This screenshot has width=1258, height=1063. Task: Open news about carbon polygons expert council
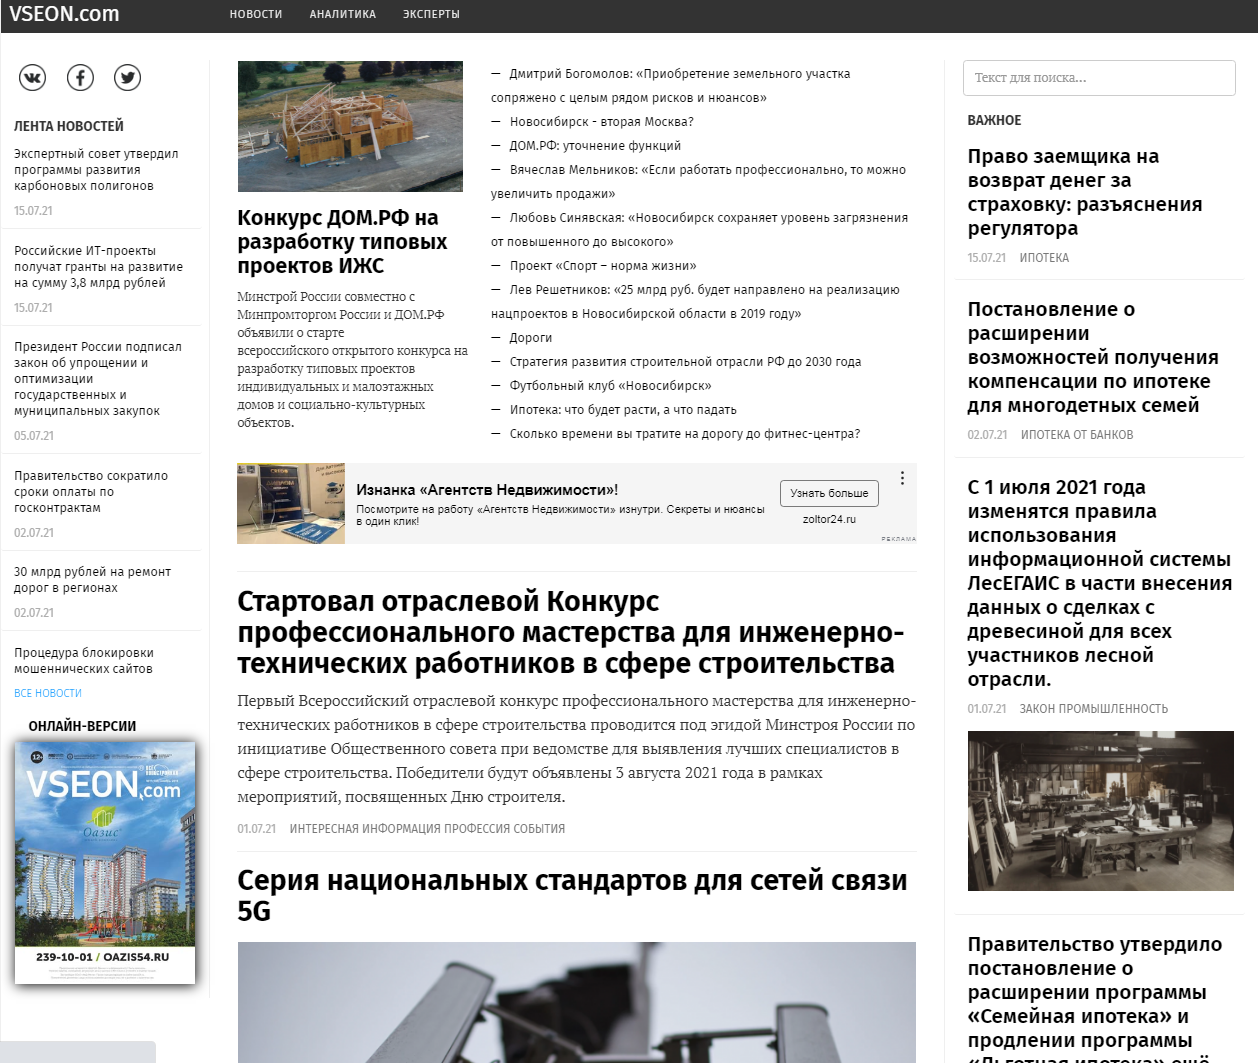pyautogui.click(x=96, y=170)
